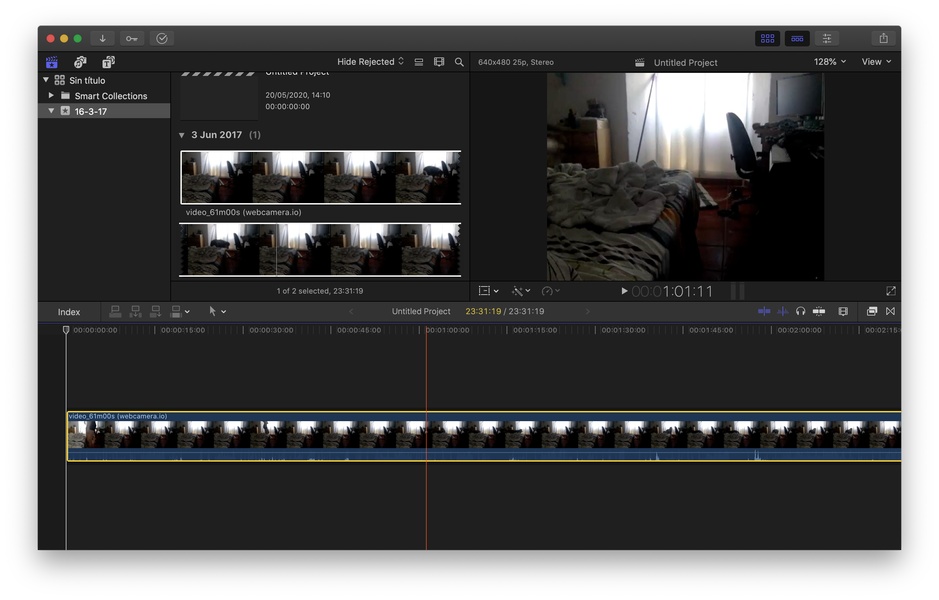939x600 pixels.
Task: Toggle the Inspector panel
Action: click(826, 38)
